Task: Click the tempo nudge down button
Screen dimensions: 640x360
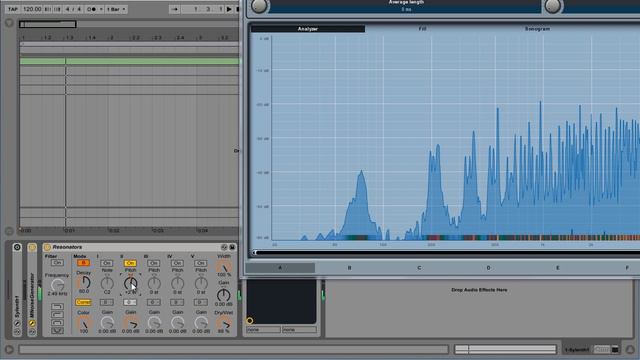Action: [x=48, y=9]
